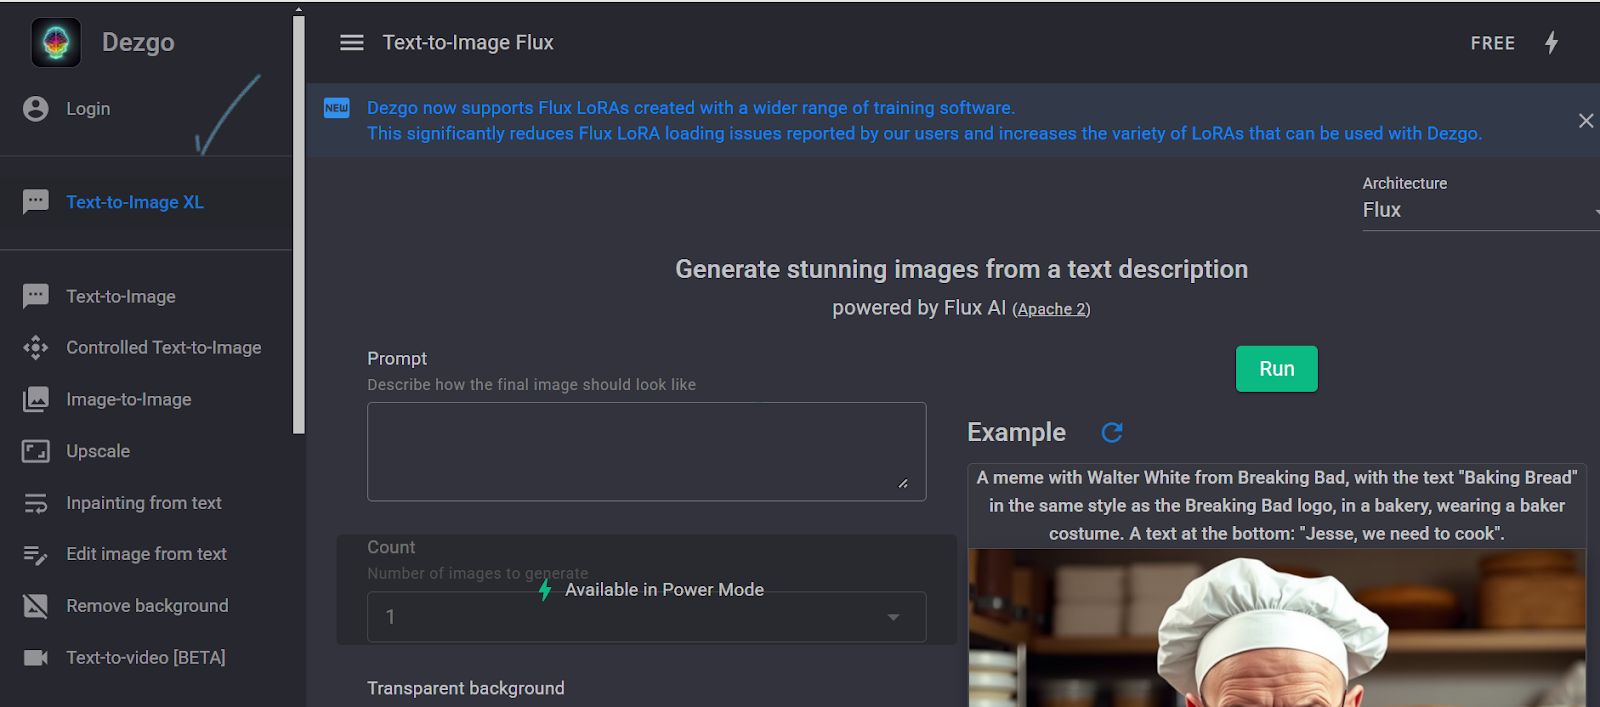
Task: Select Inpainting from text
Action: 146,503
